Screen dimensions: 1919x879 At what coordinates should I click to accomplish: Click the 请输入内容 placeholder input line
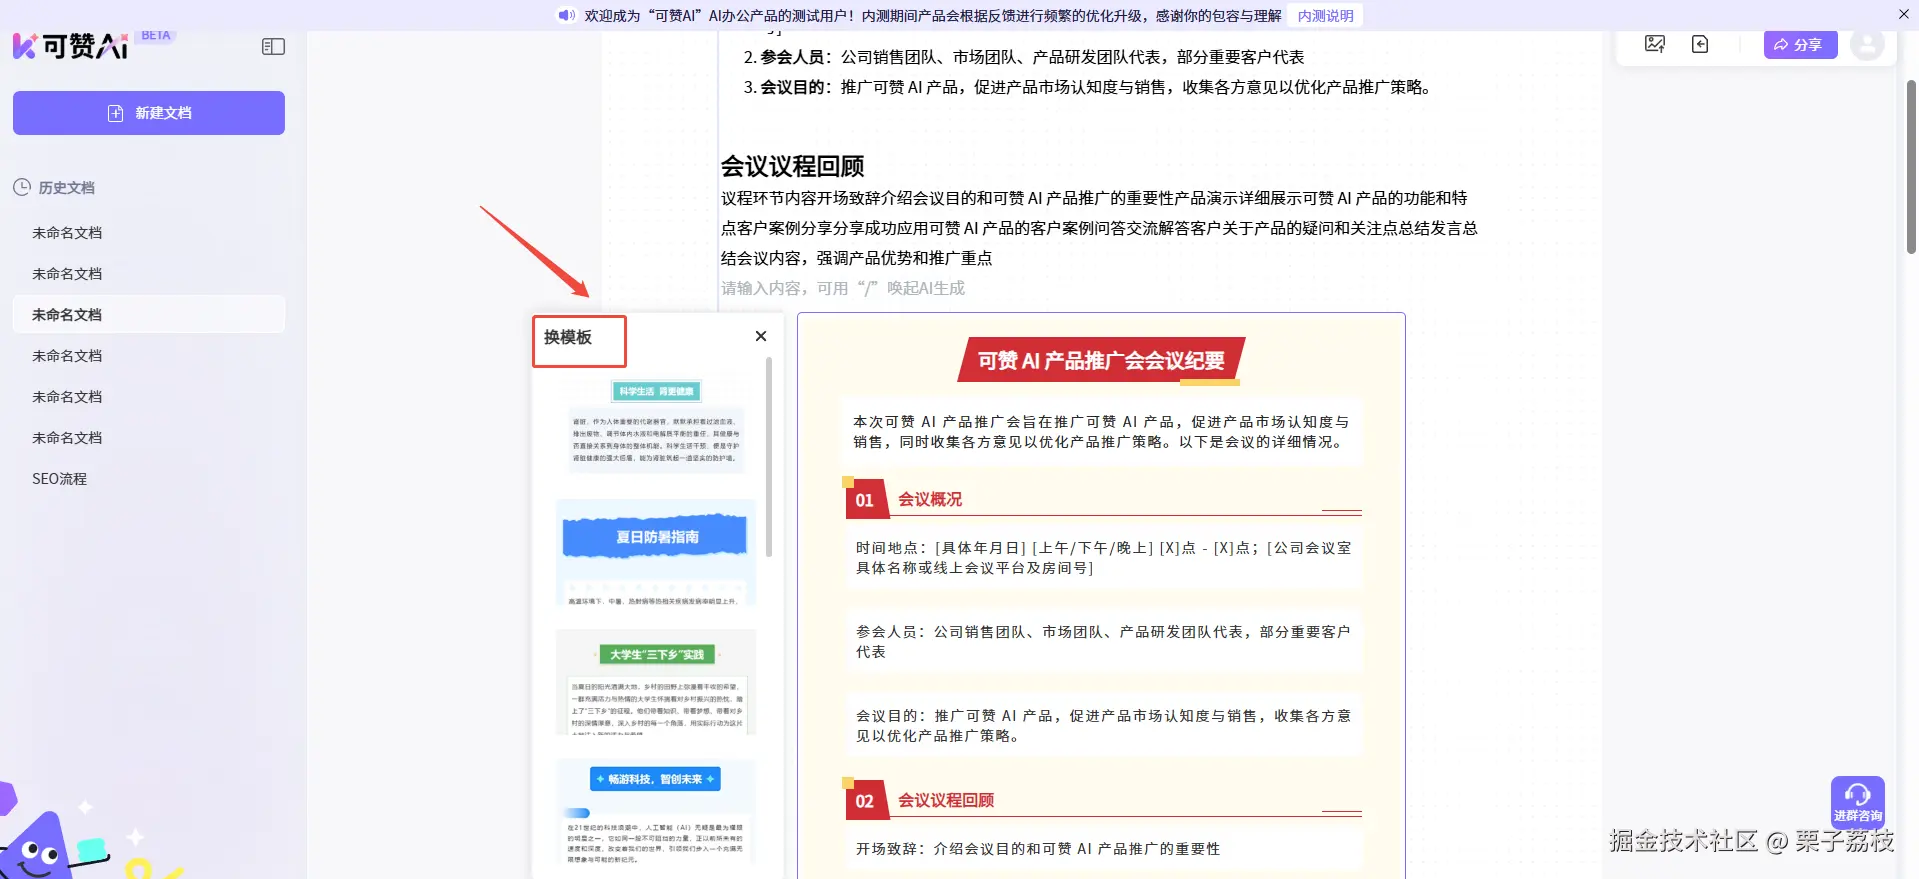click(x=843, y=288)
